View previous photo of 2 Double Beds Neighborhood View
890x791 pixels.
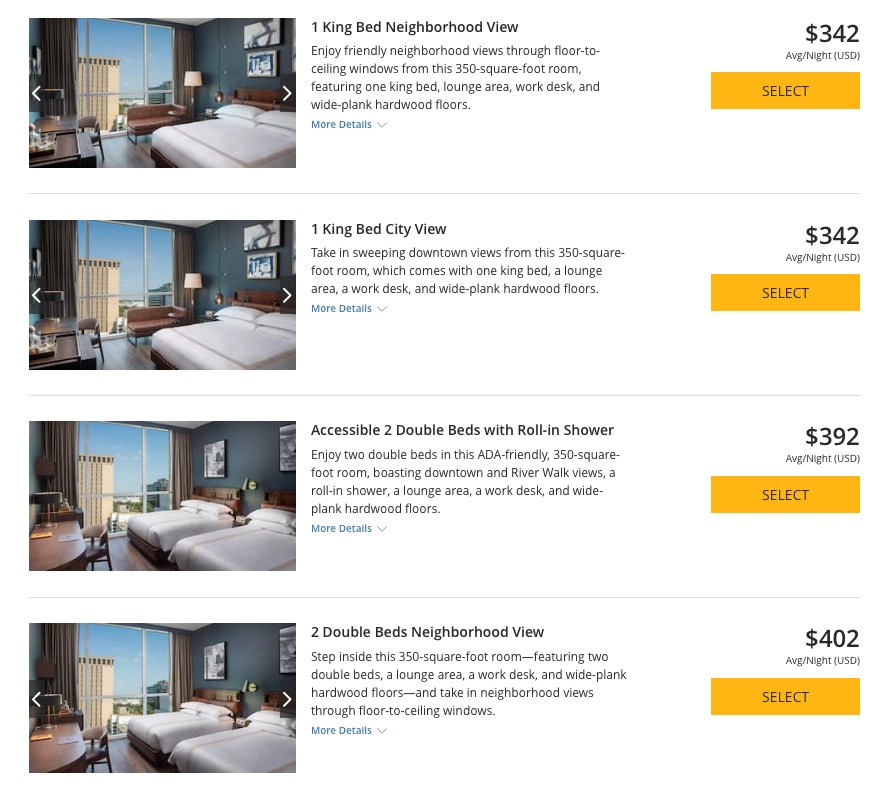(37, 699)
